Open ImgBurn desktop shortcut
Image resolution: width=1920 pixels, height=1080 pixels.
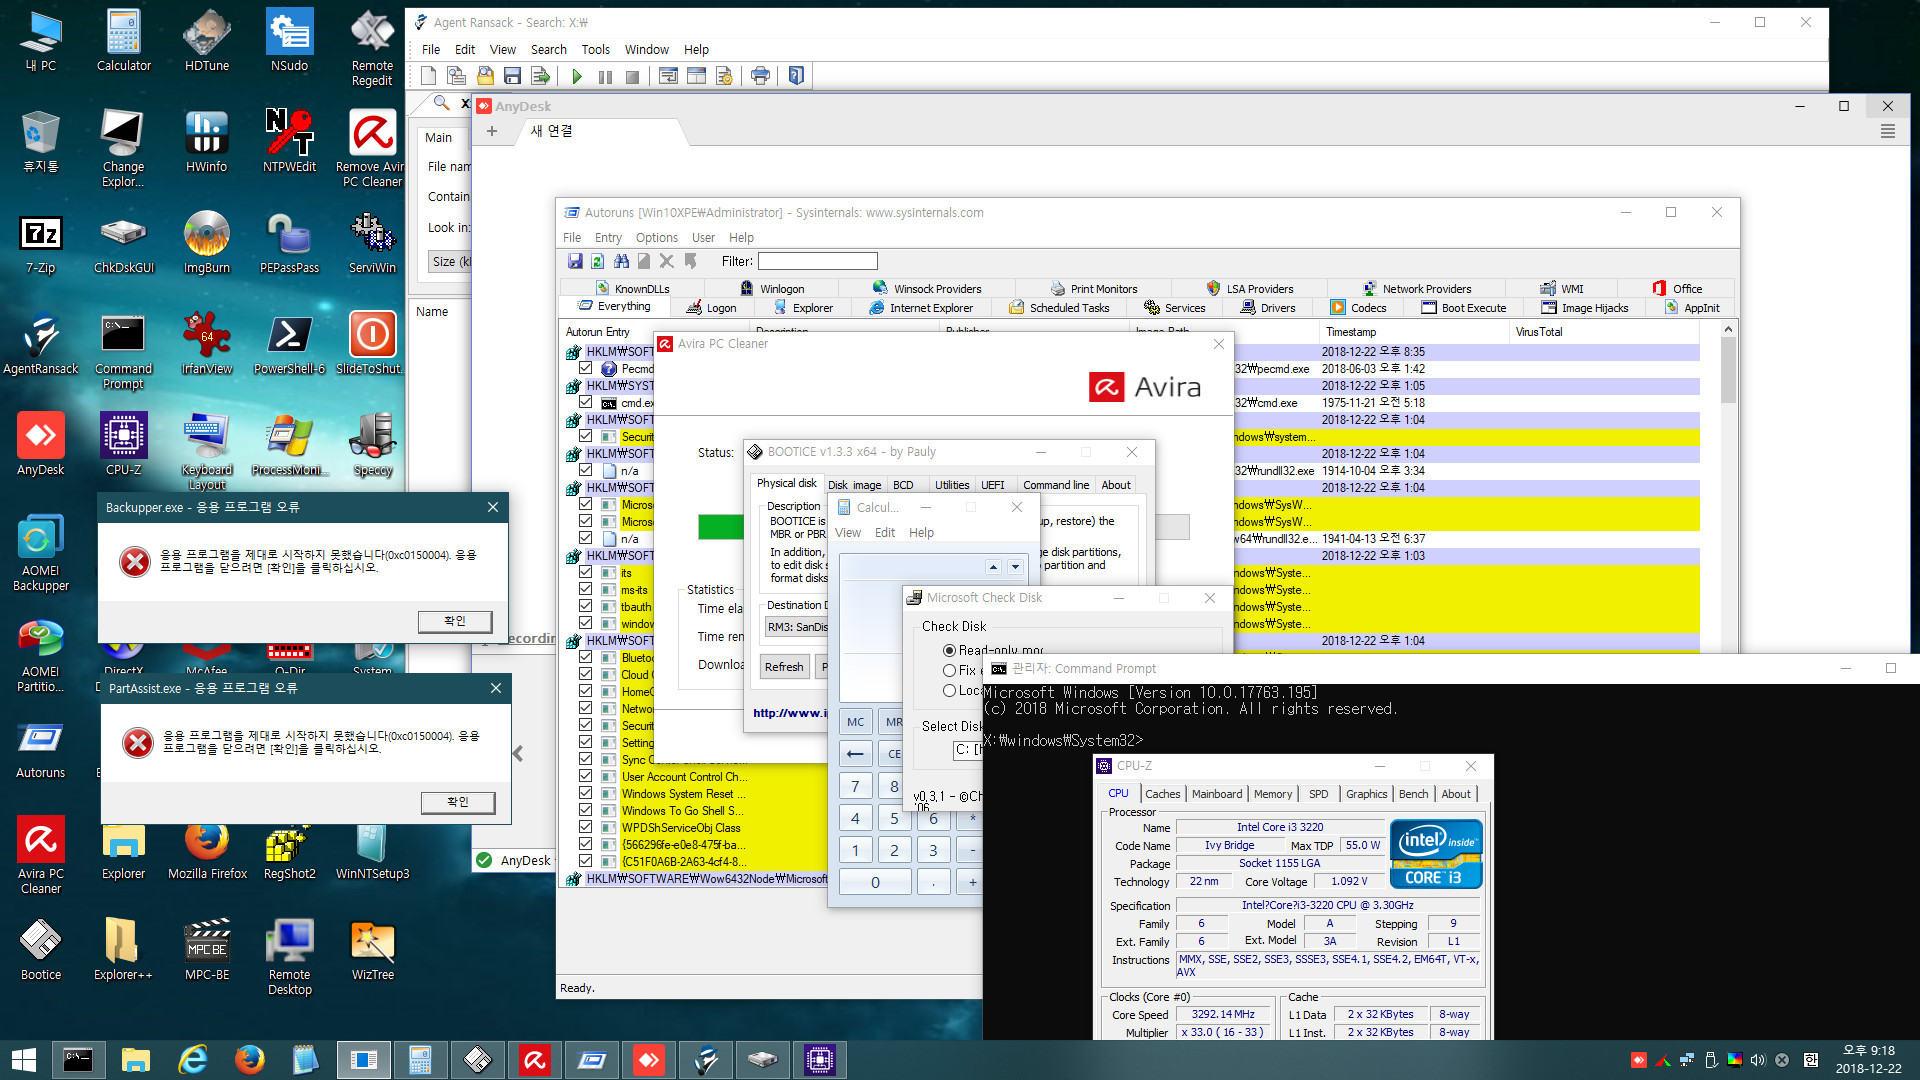pyautogui.click(x=207, y=243)
